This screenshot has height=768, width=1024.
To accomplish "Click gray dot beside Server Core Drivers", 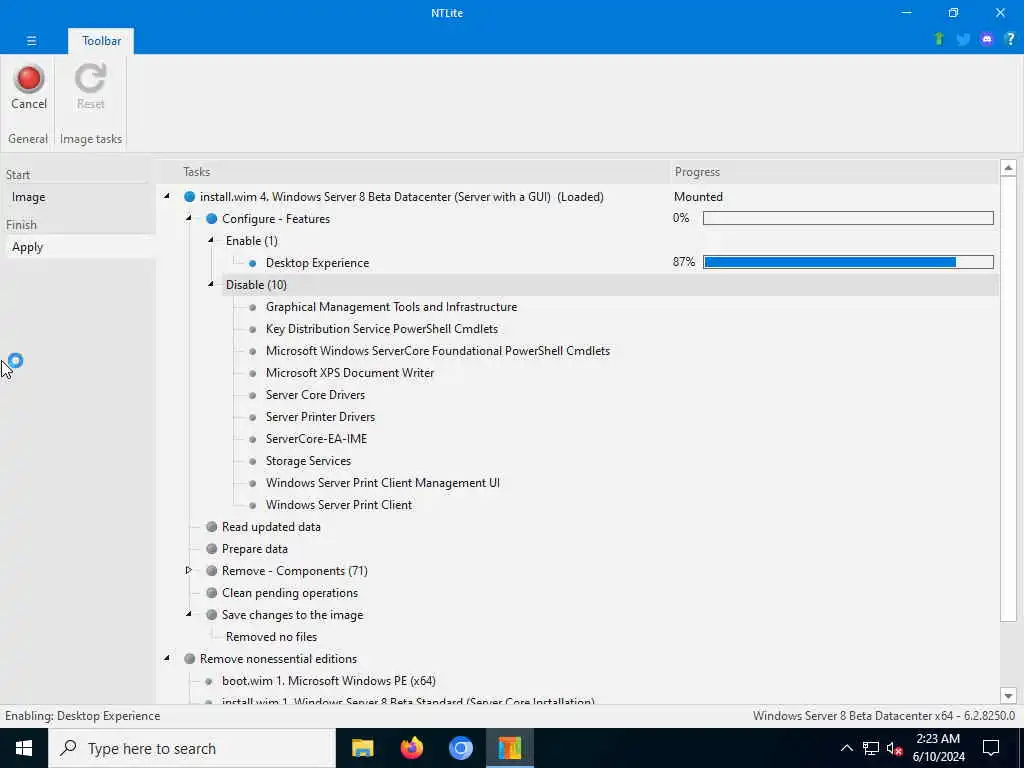I will 253,395.
